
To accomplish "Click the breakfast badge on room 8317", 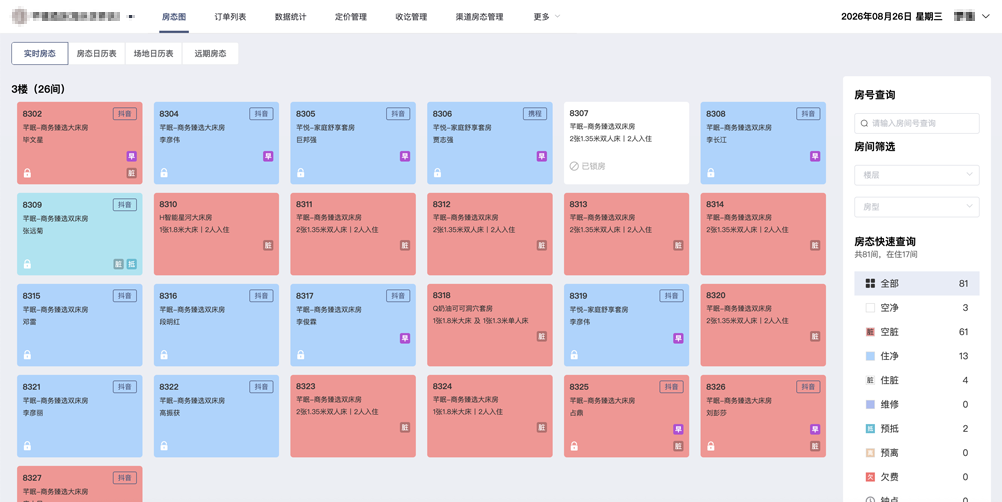I will click(x=405, y=338).
